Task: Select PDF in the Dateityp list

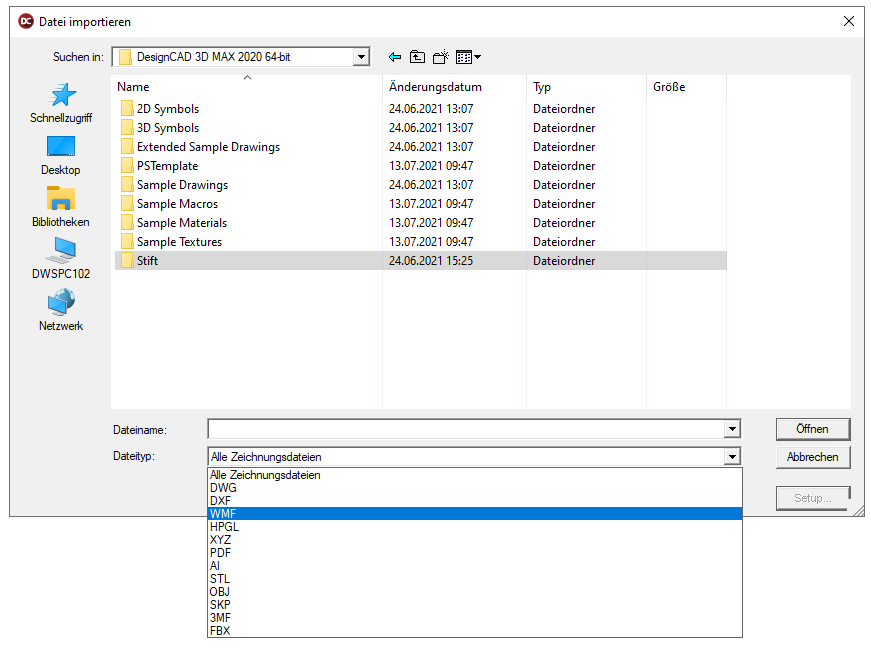Action: point(221,553)
